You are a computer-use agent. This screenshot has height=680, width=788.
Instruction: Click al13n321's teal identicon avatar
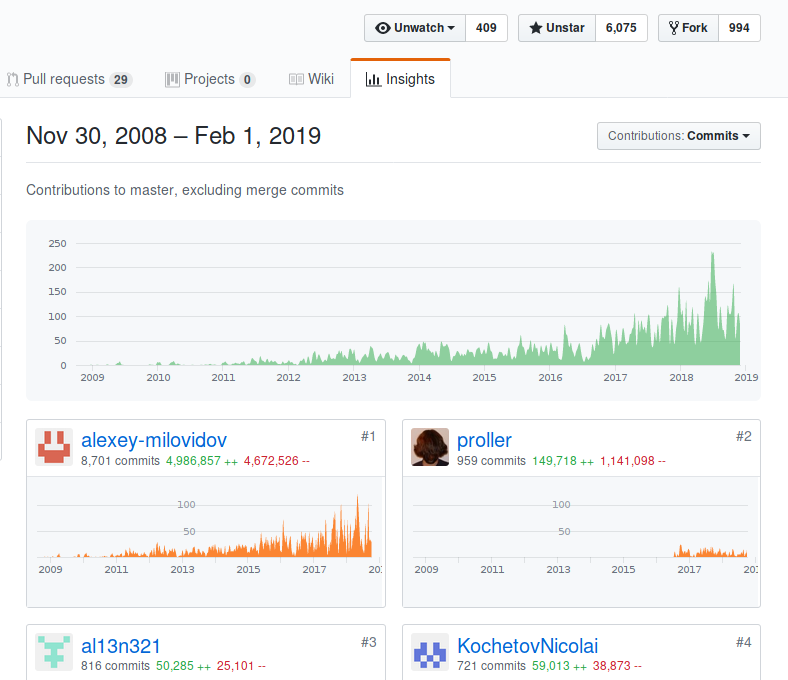[54, 651]
